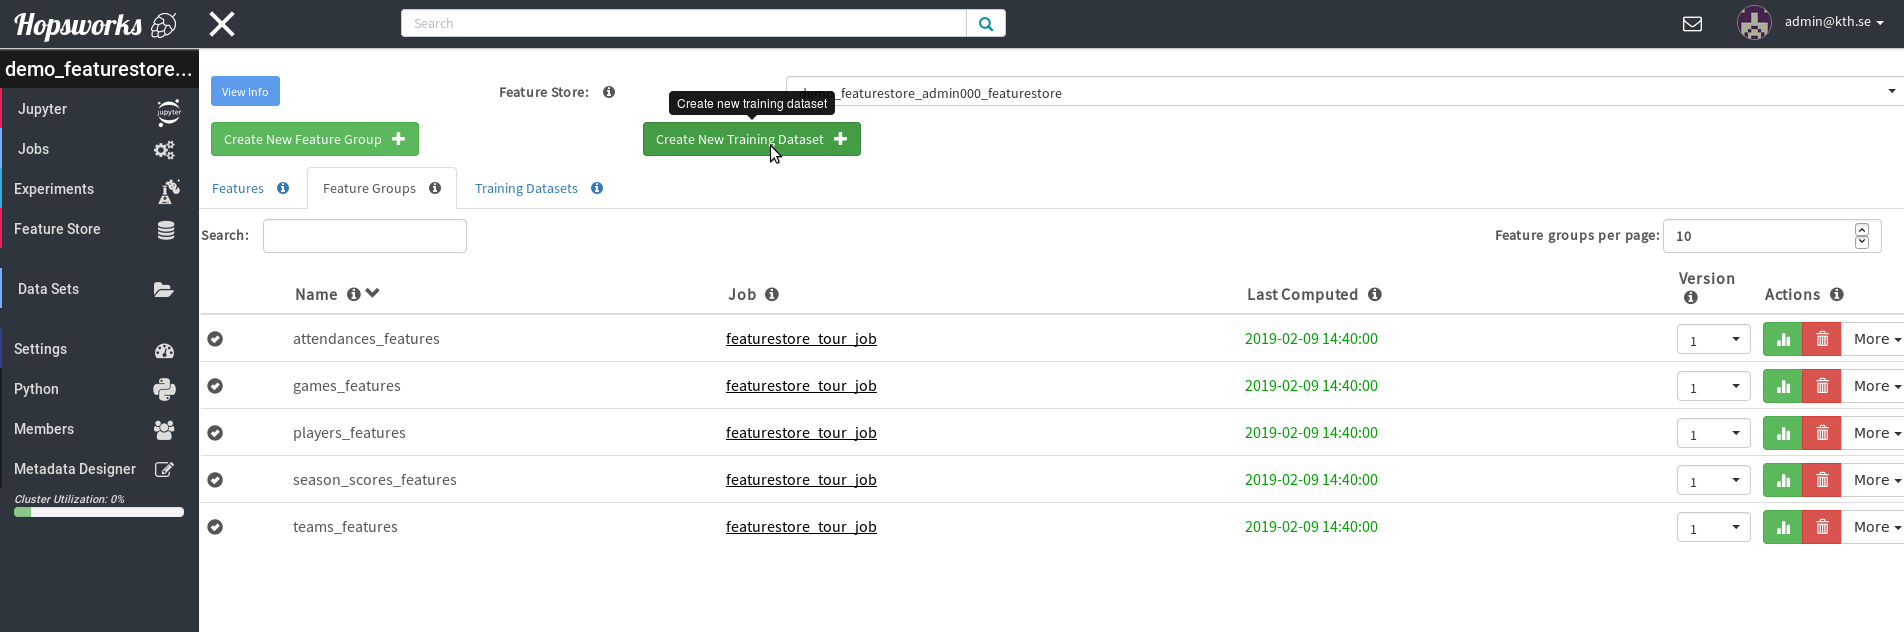View statistics for season_scores_features
1904x632 pixels.
tap(1783, 480)
